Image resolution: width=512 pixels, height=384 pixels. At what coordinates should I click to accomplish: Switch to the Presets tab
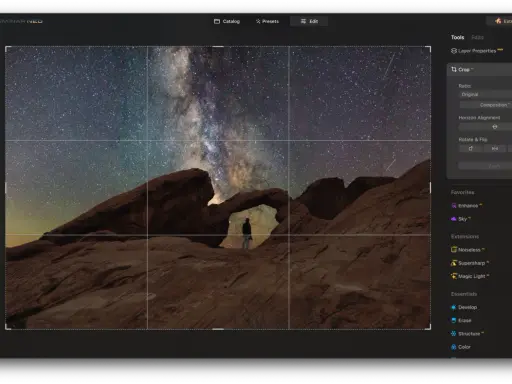pyautogui.click(x=267, y=21)
